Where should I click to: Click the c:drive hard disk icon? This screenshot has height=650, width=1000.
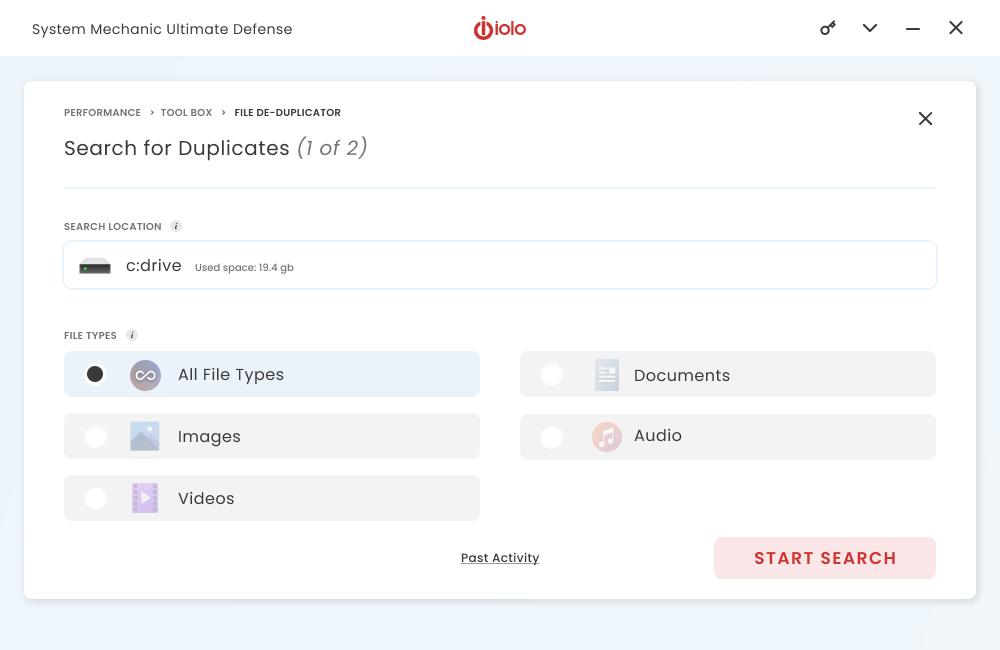coord(95,267)
